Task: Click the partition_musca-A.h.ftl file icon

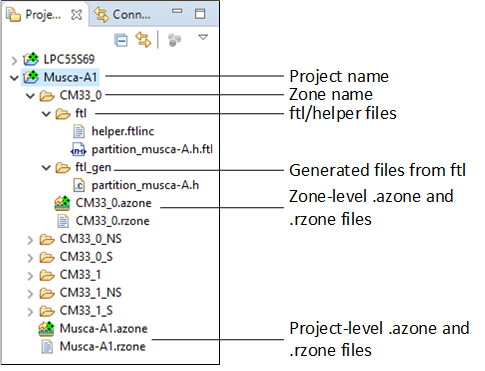Action: tap(78, 149)
